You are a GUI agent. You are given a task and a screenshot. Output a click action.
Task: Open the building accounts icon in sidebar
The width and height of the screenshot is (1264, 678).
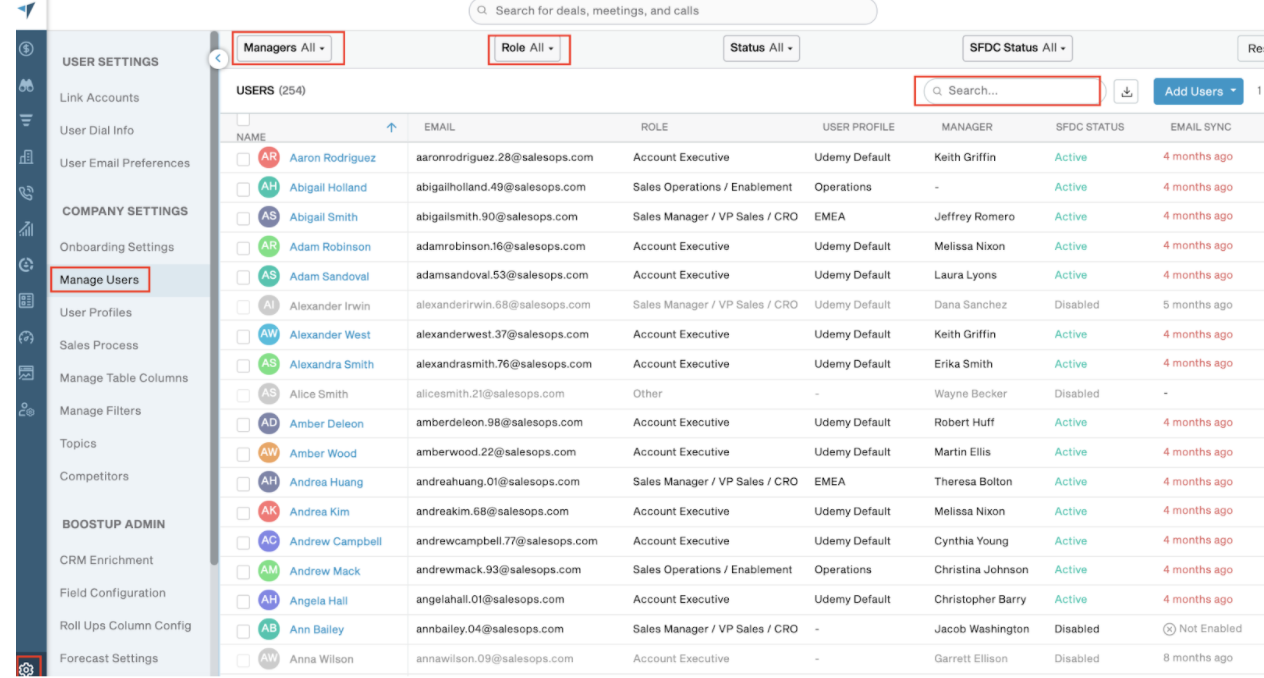(x=26, y=156)
